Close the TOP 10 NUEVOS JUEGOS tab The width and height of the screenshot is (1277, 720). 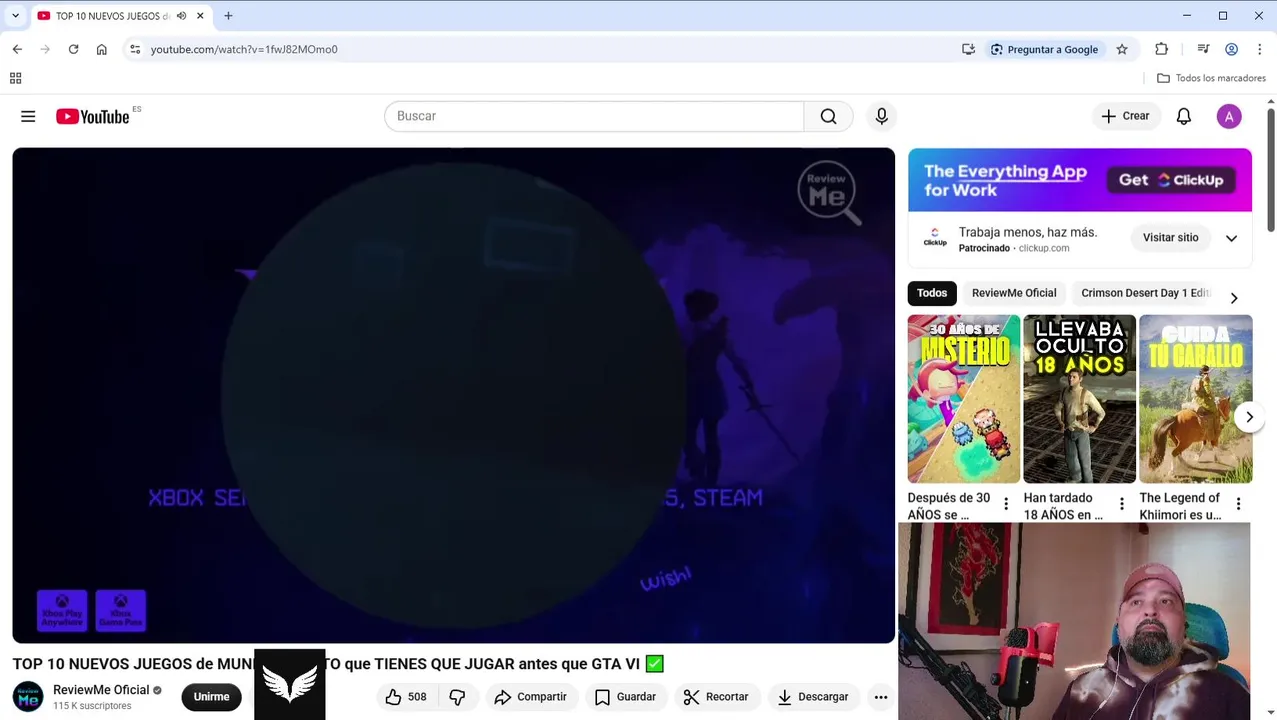[x=200, y=16]
